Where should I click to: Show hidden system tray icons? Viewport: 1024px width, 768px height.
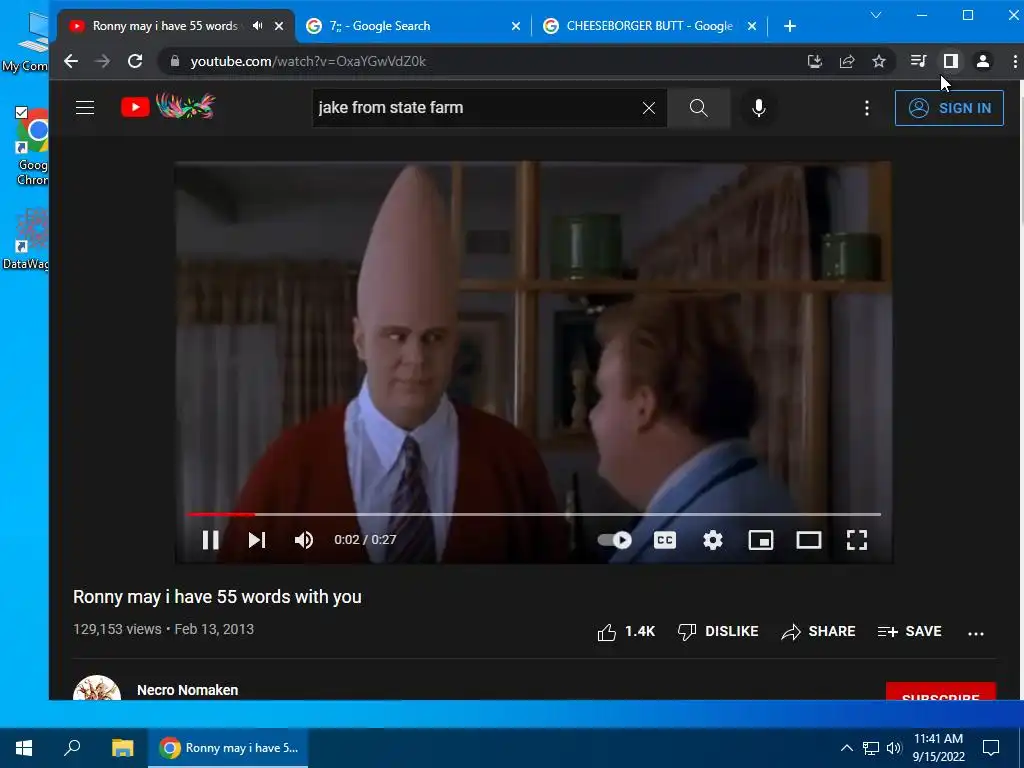tap(846, 748)
